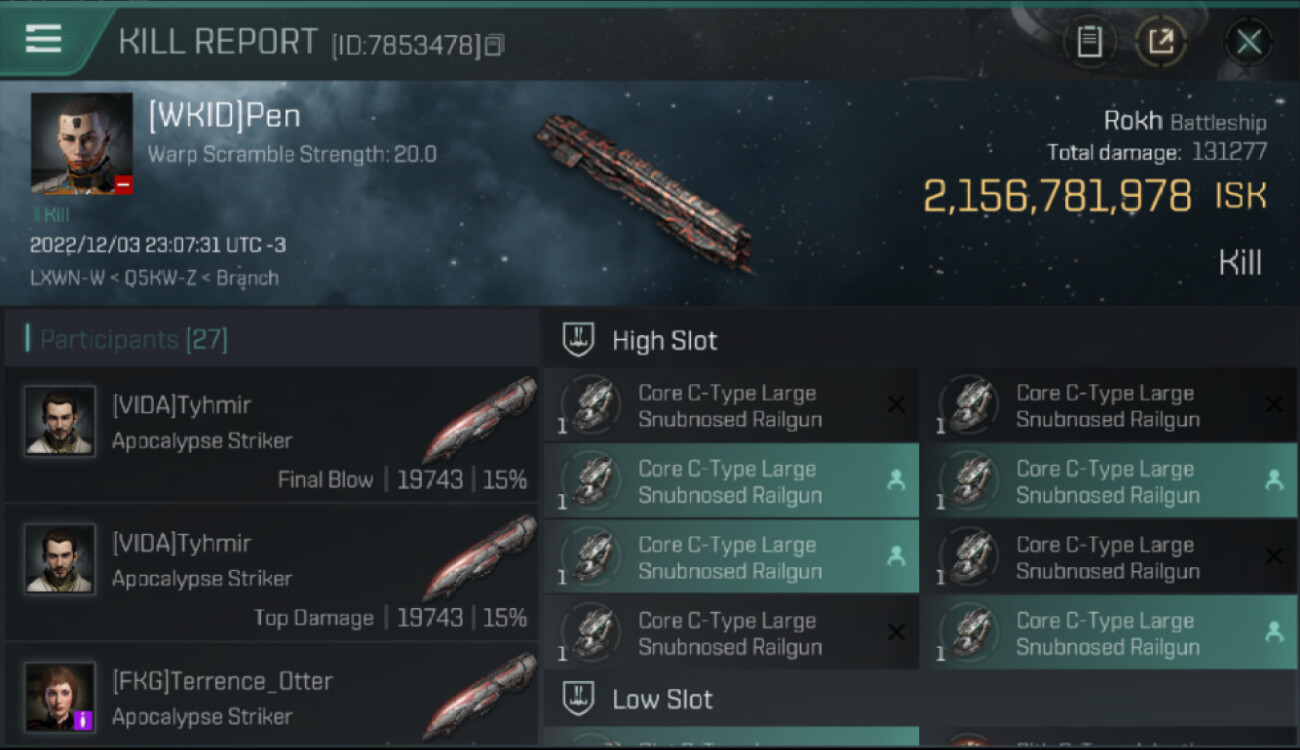This screenshot has height=750, width=1300.
Task: Click the share kill report icon
Action: click(1161, 42)
